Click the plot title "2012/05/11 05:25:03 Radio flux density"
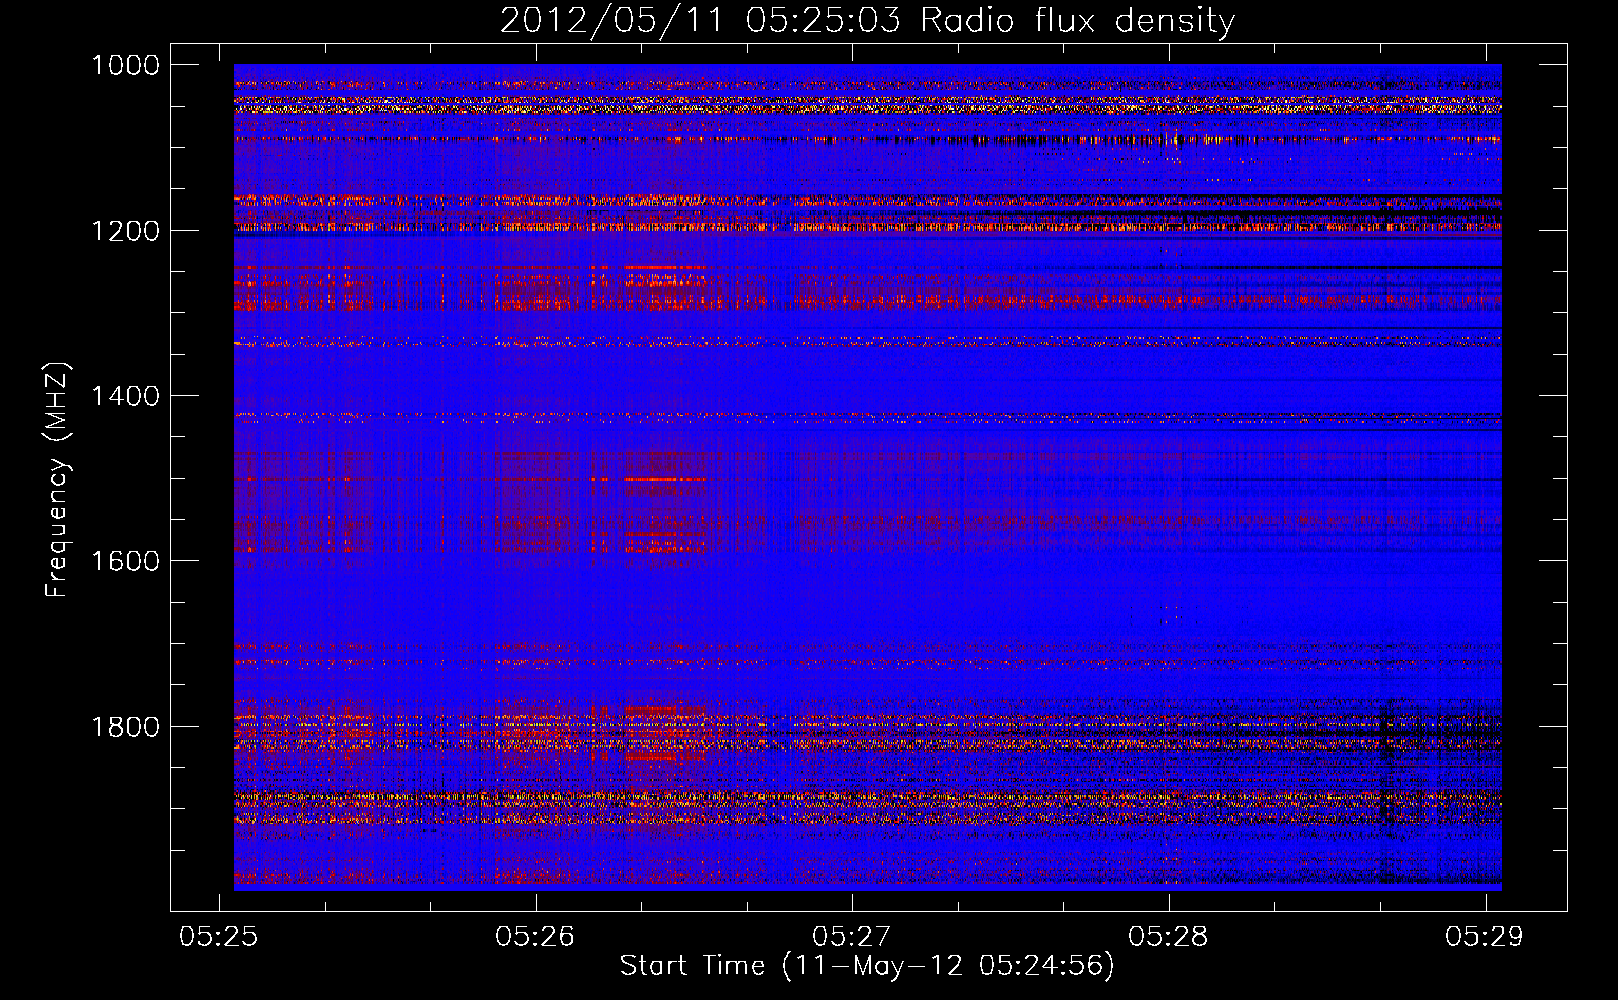The image size is (1618, 1000). point(867,21)
